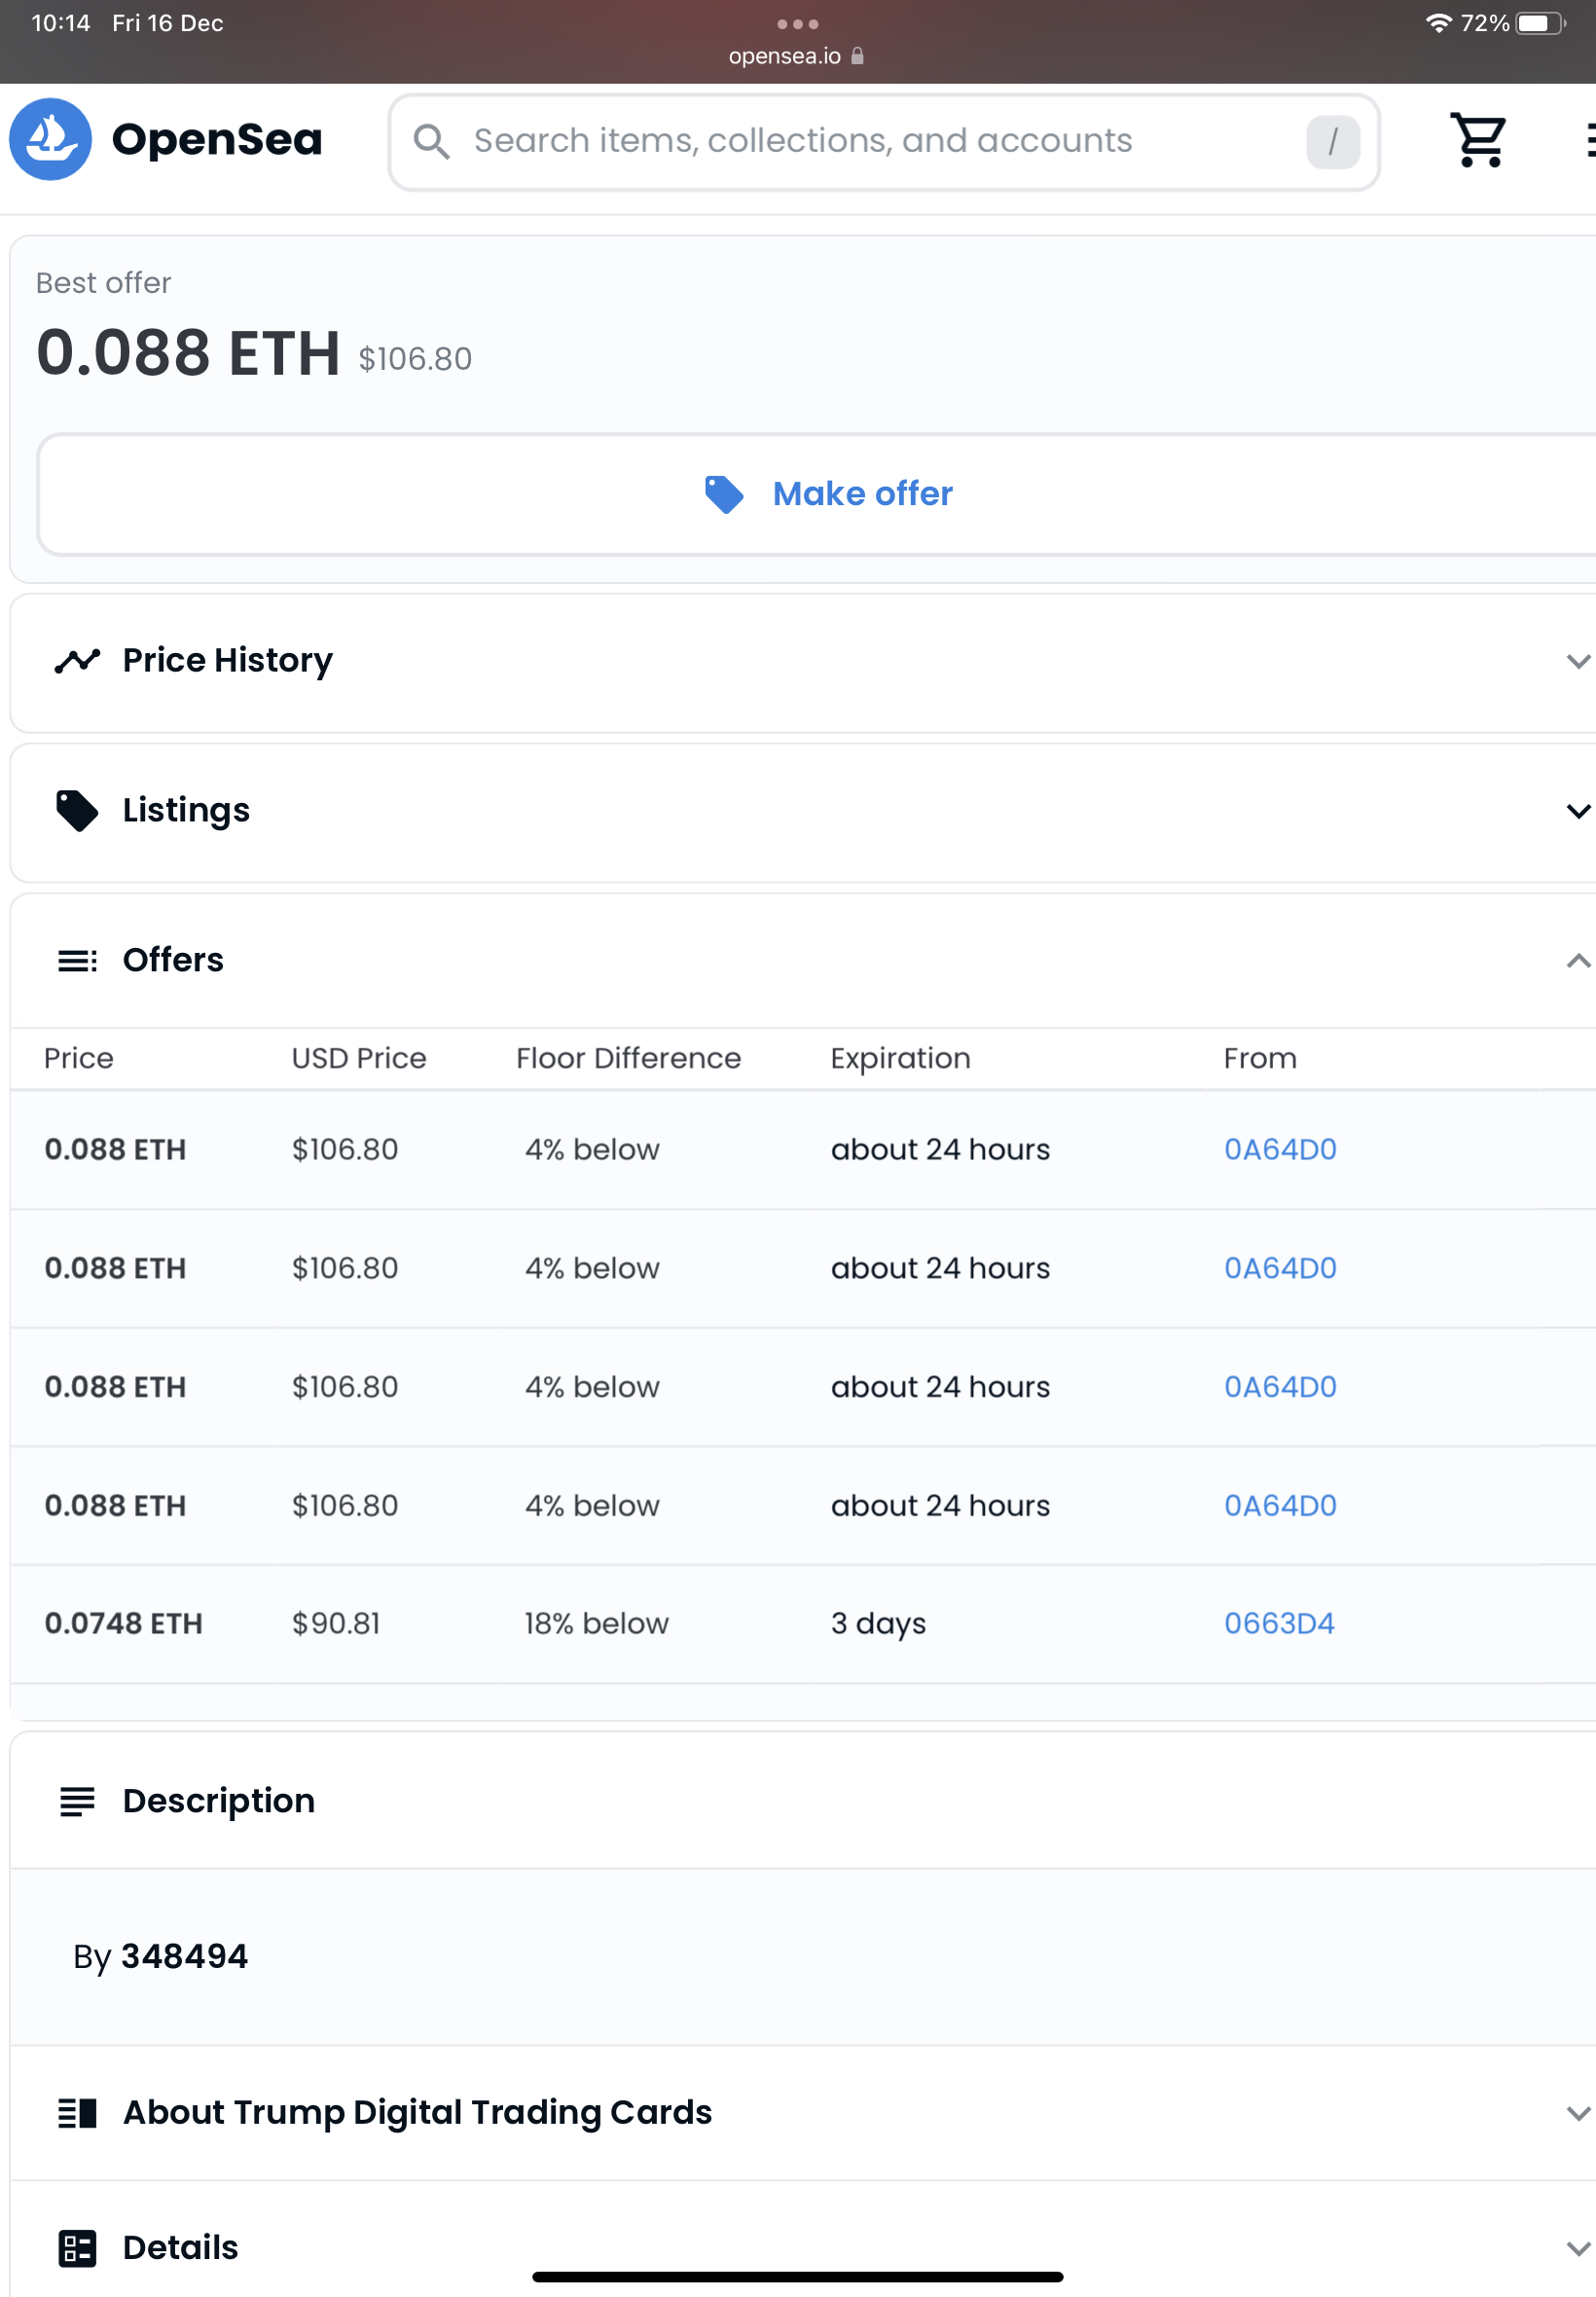The height and width of the screenshot is (2297, 1596).
Task: Click the Price History chart icon
Action: 77,660
